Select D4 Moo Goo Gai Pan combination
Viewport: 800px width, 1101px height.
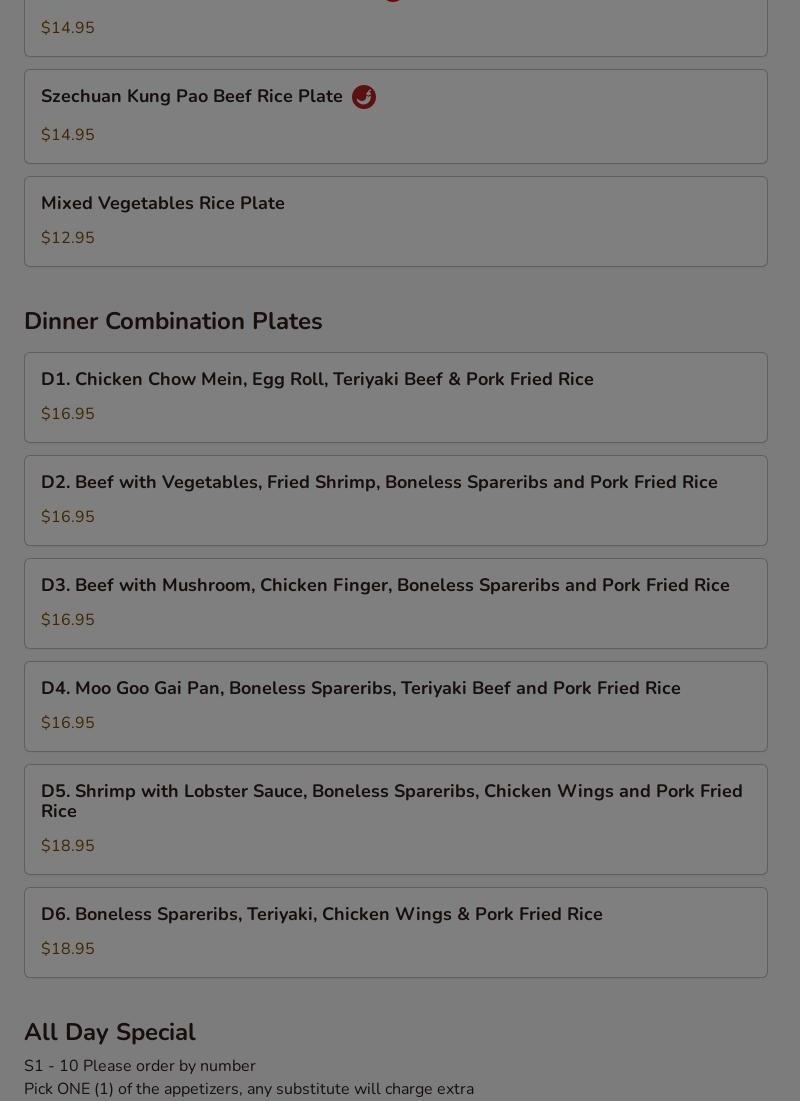[395, 706]
